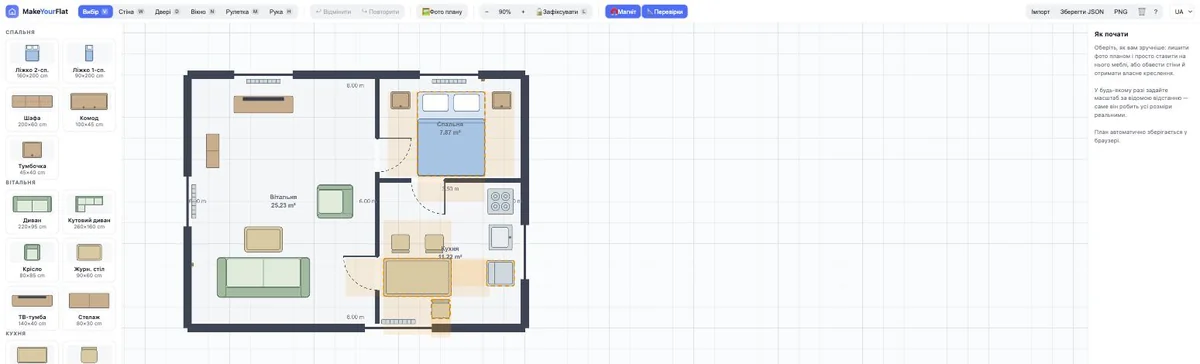
Task: Zoom out with the minus button
Action: [x=487, y=11]
